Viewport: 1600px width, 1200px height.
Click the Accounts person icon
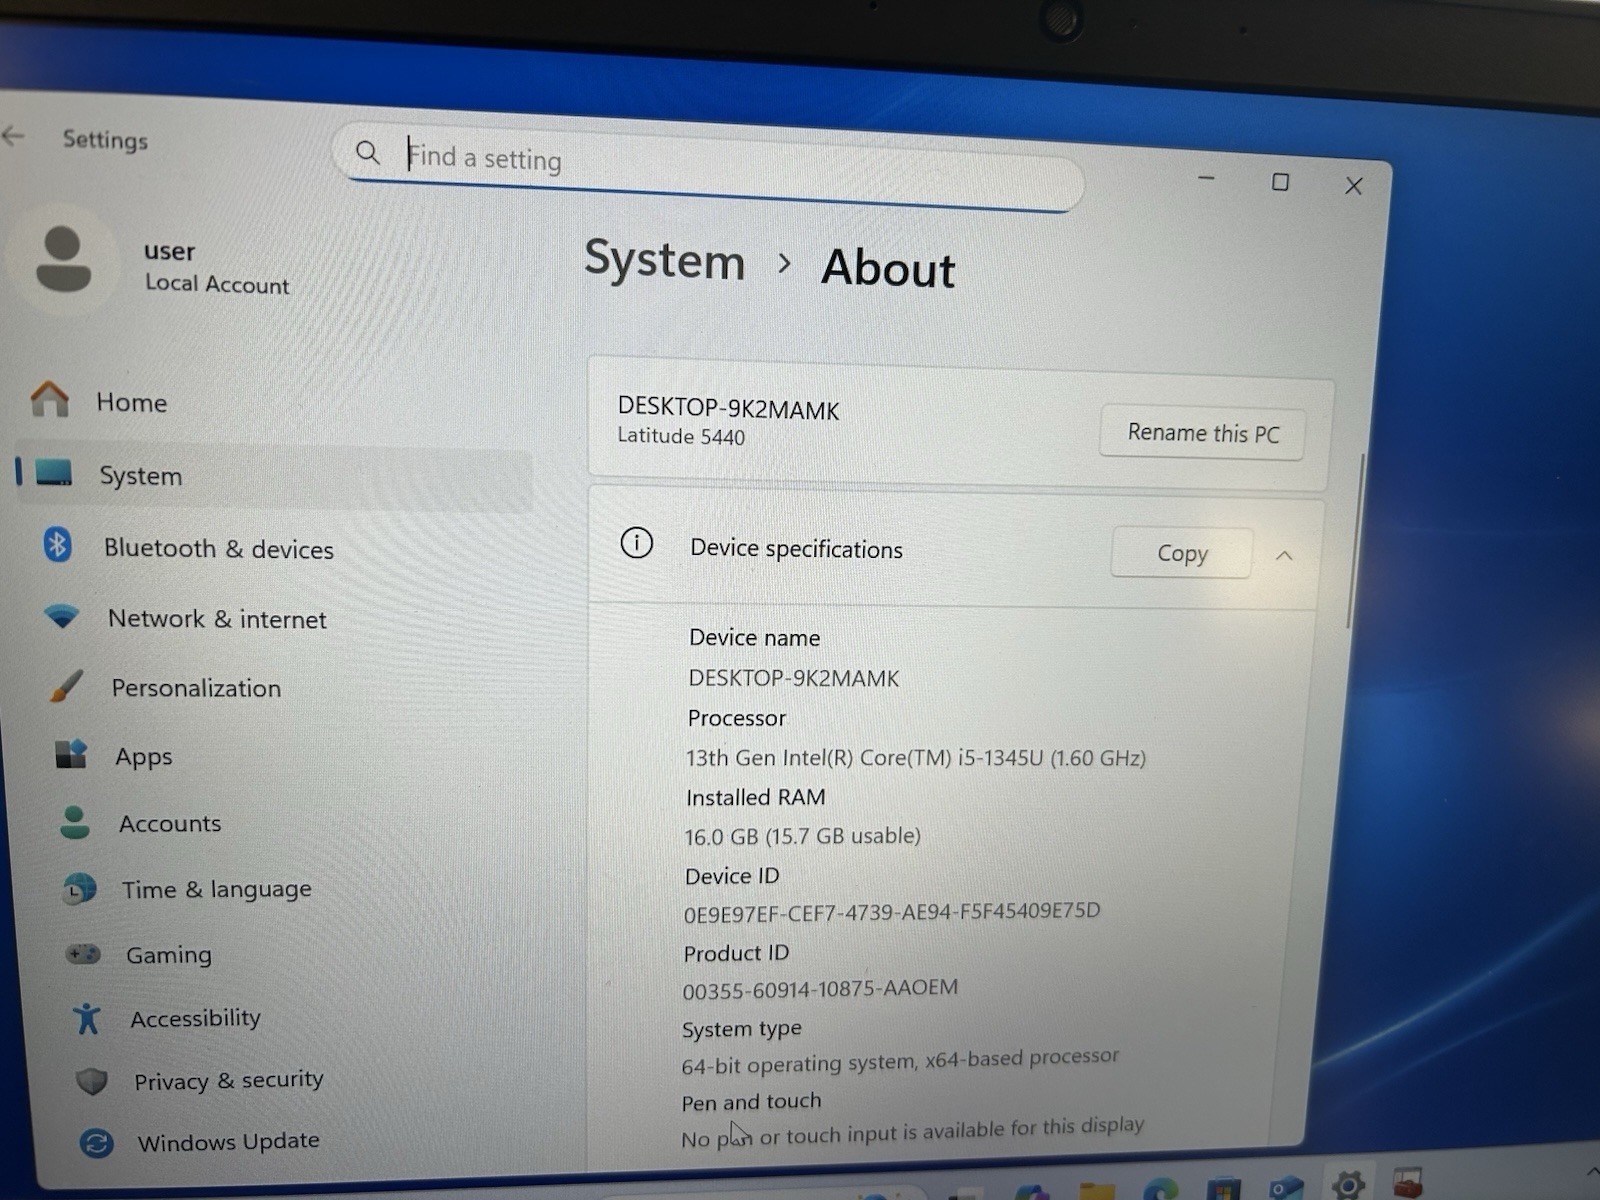pos(75,822)
